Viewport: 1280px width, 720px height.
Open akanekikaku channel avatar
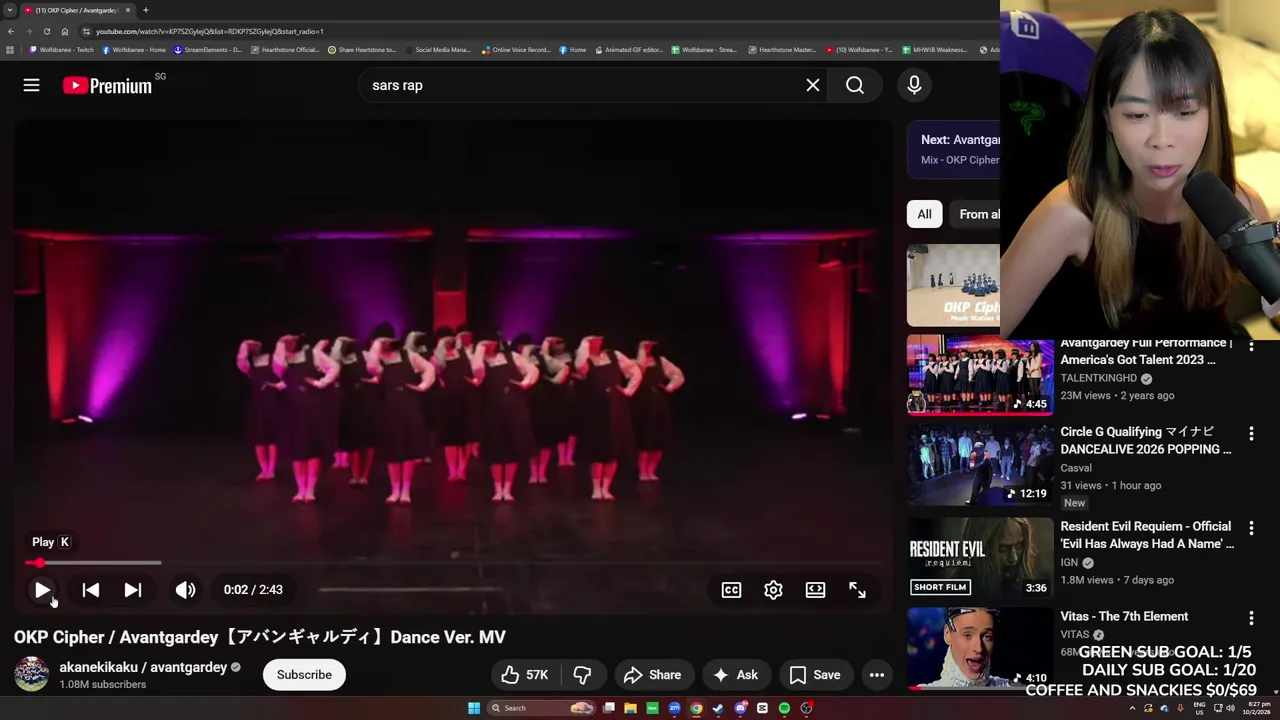pyautogui.click(x=31, y=674)
